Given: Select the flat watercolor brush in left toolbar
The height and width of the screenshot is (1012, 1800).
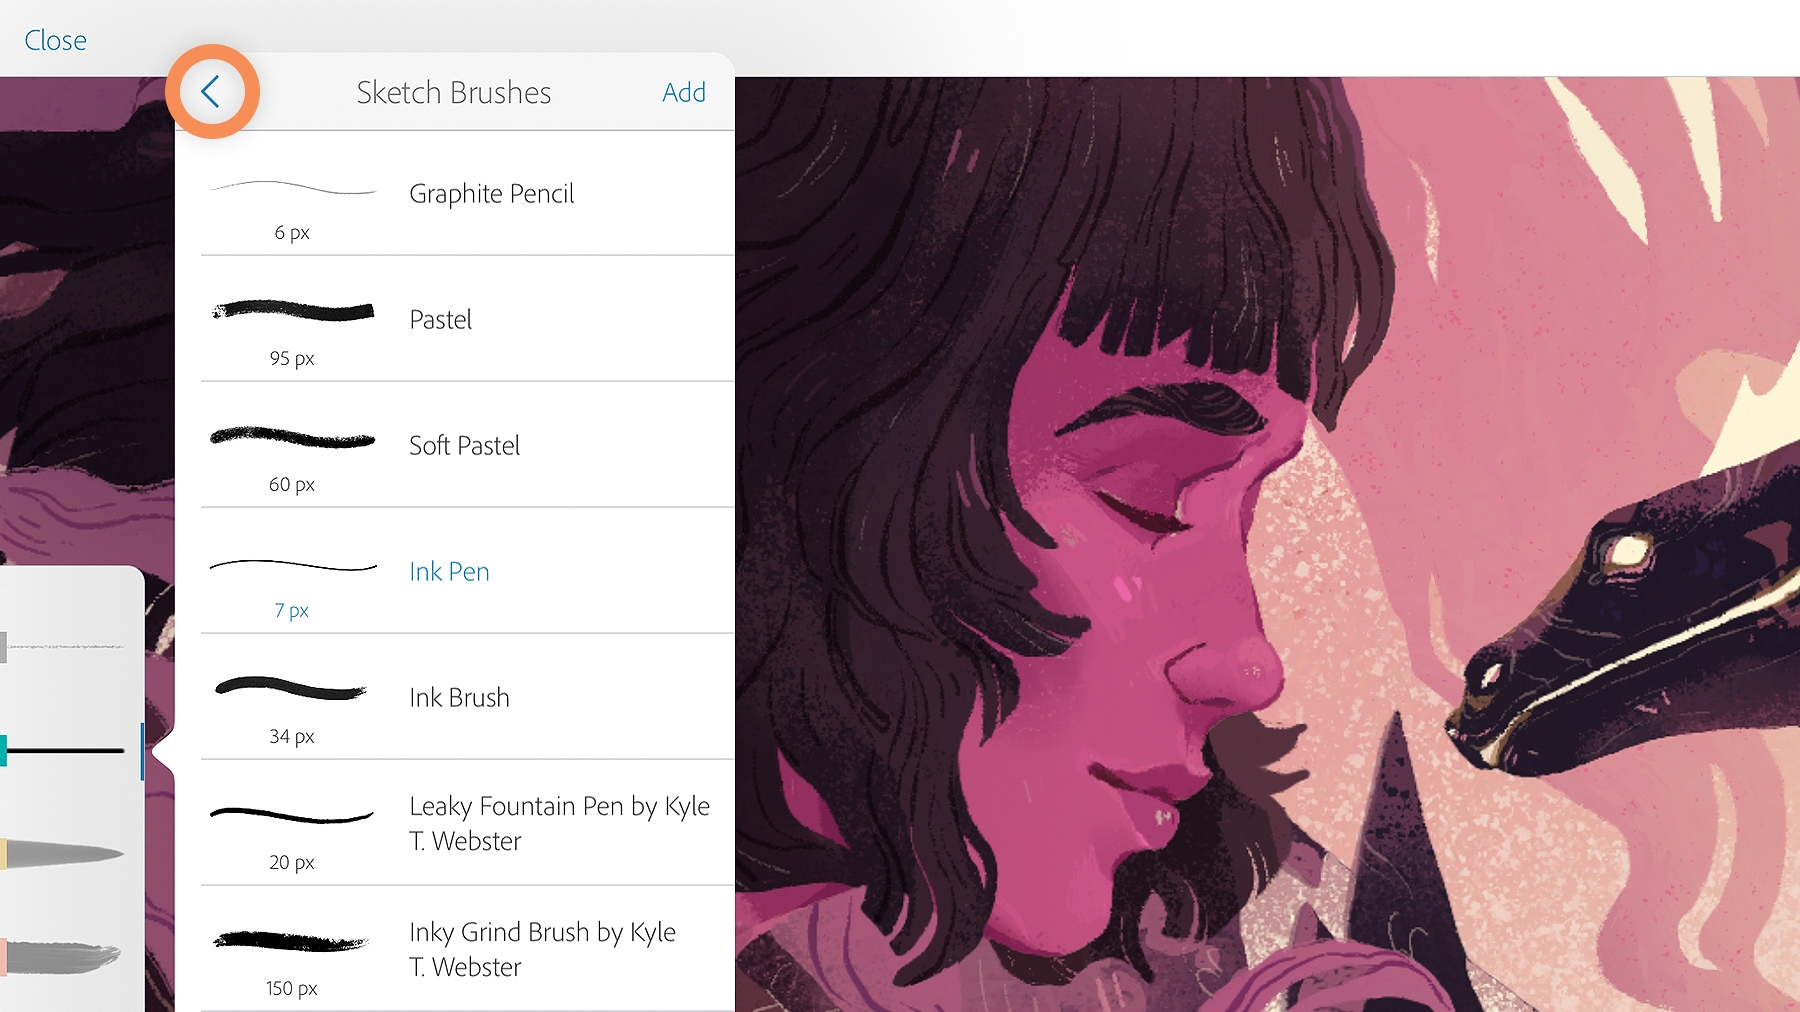Looking at the screenshot, I should pos(66,958).
